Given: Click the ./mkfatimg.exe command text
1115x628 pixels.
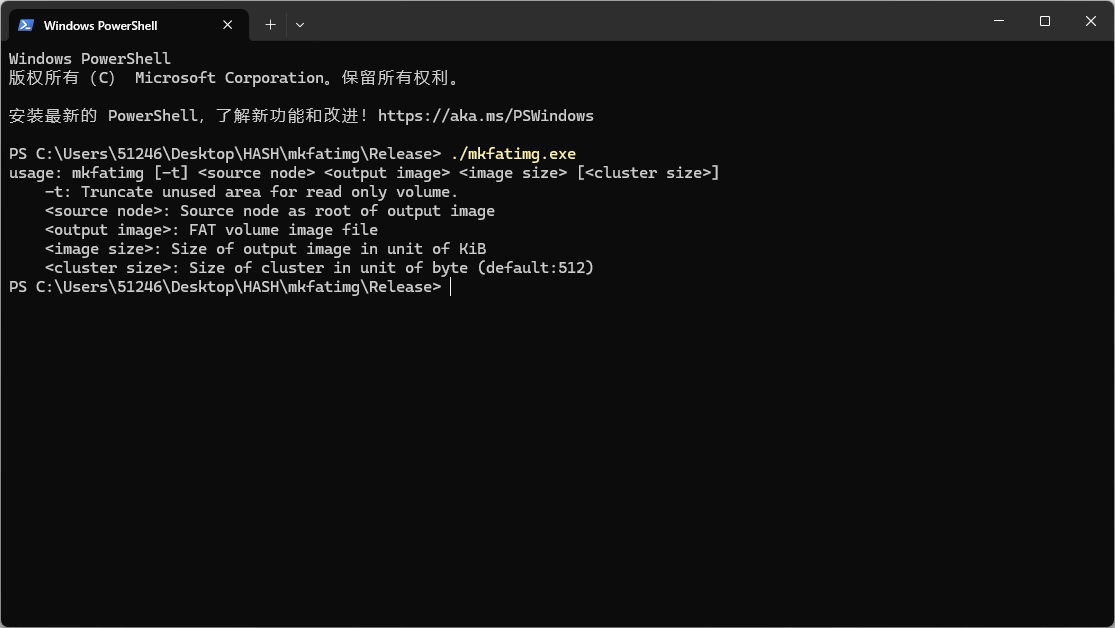Looking at the screenshot, I should tap(513, 154).
